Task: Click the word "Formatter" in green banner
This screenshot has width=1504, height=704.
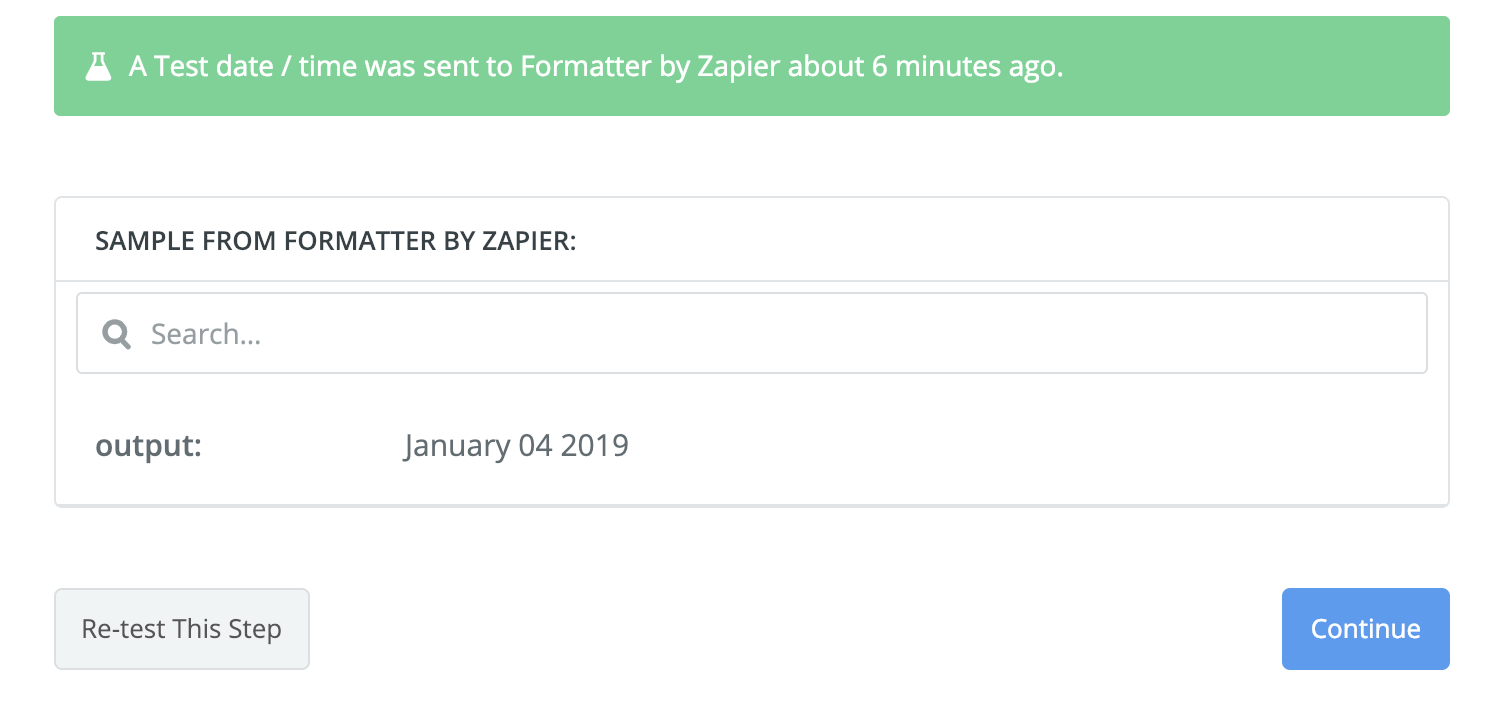Action: point(585,67)
